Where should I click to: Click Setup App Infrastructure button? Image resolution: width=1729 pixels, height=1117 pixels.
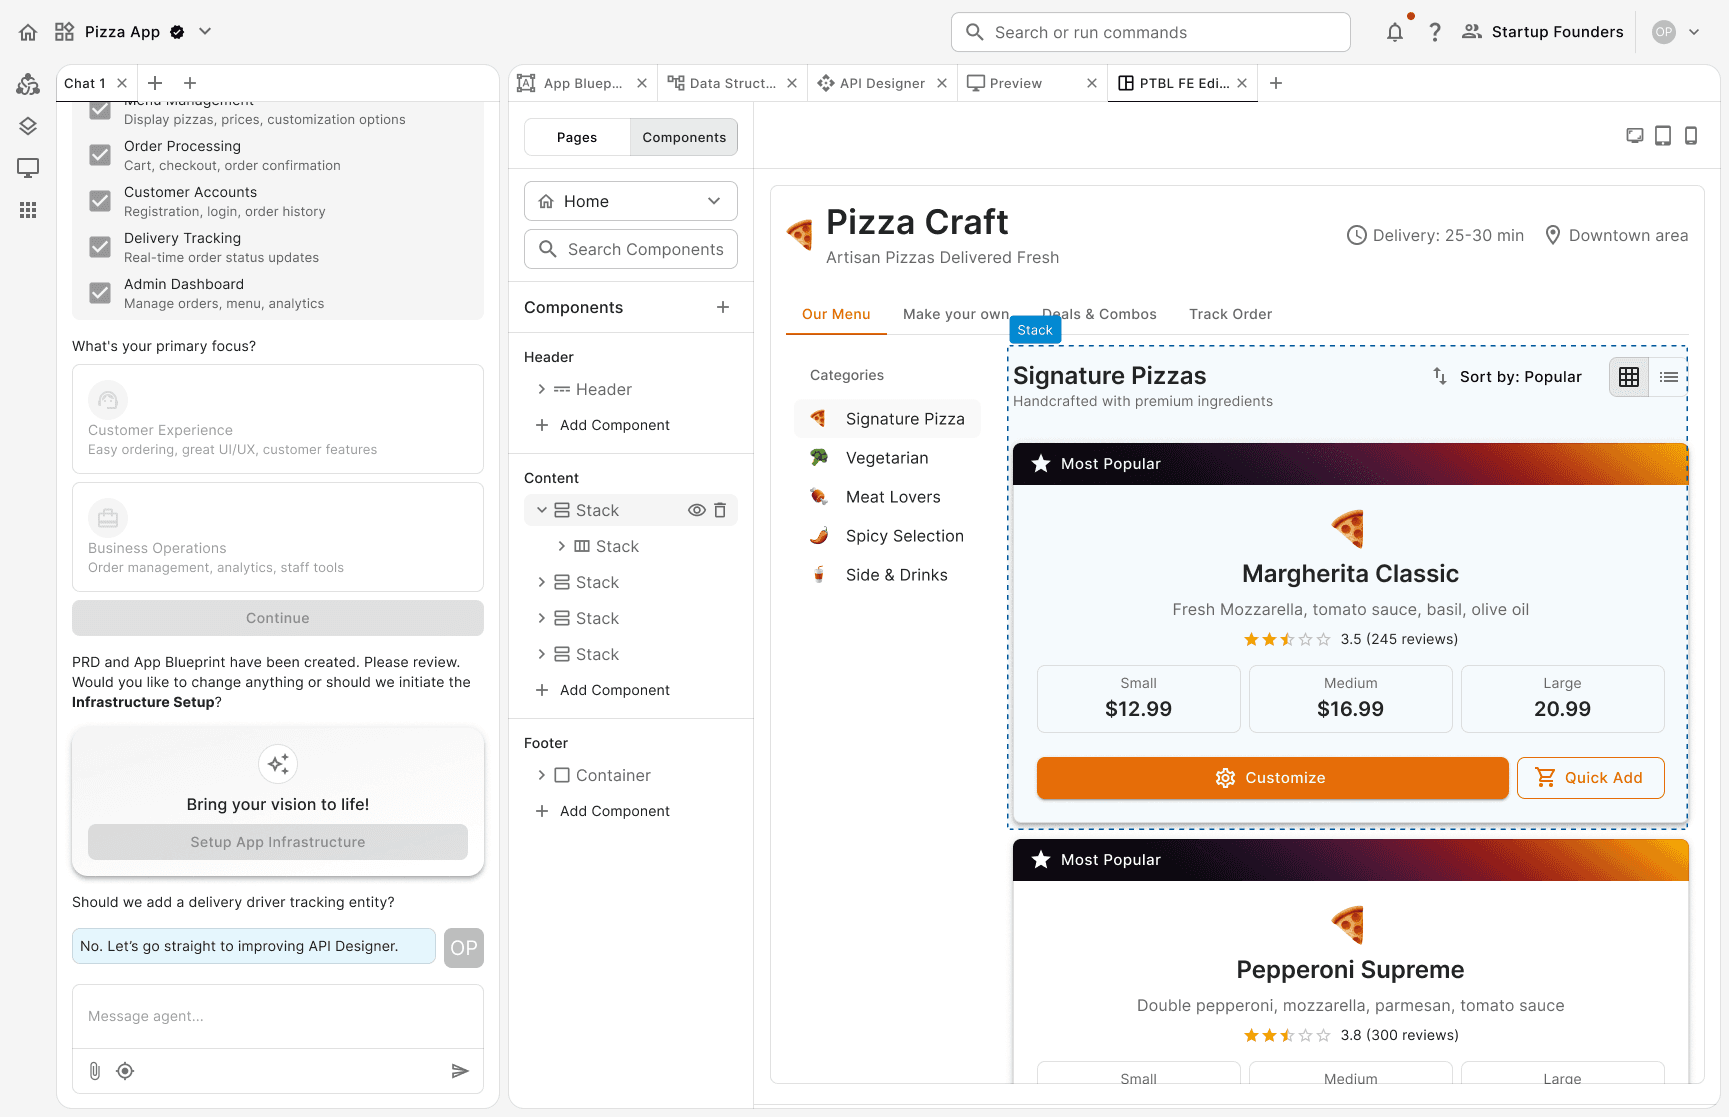[278, 842]
